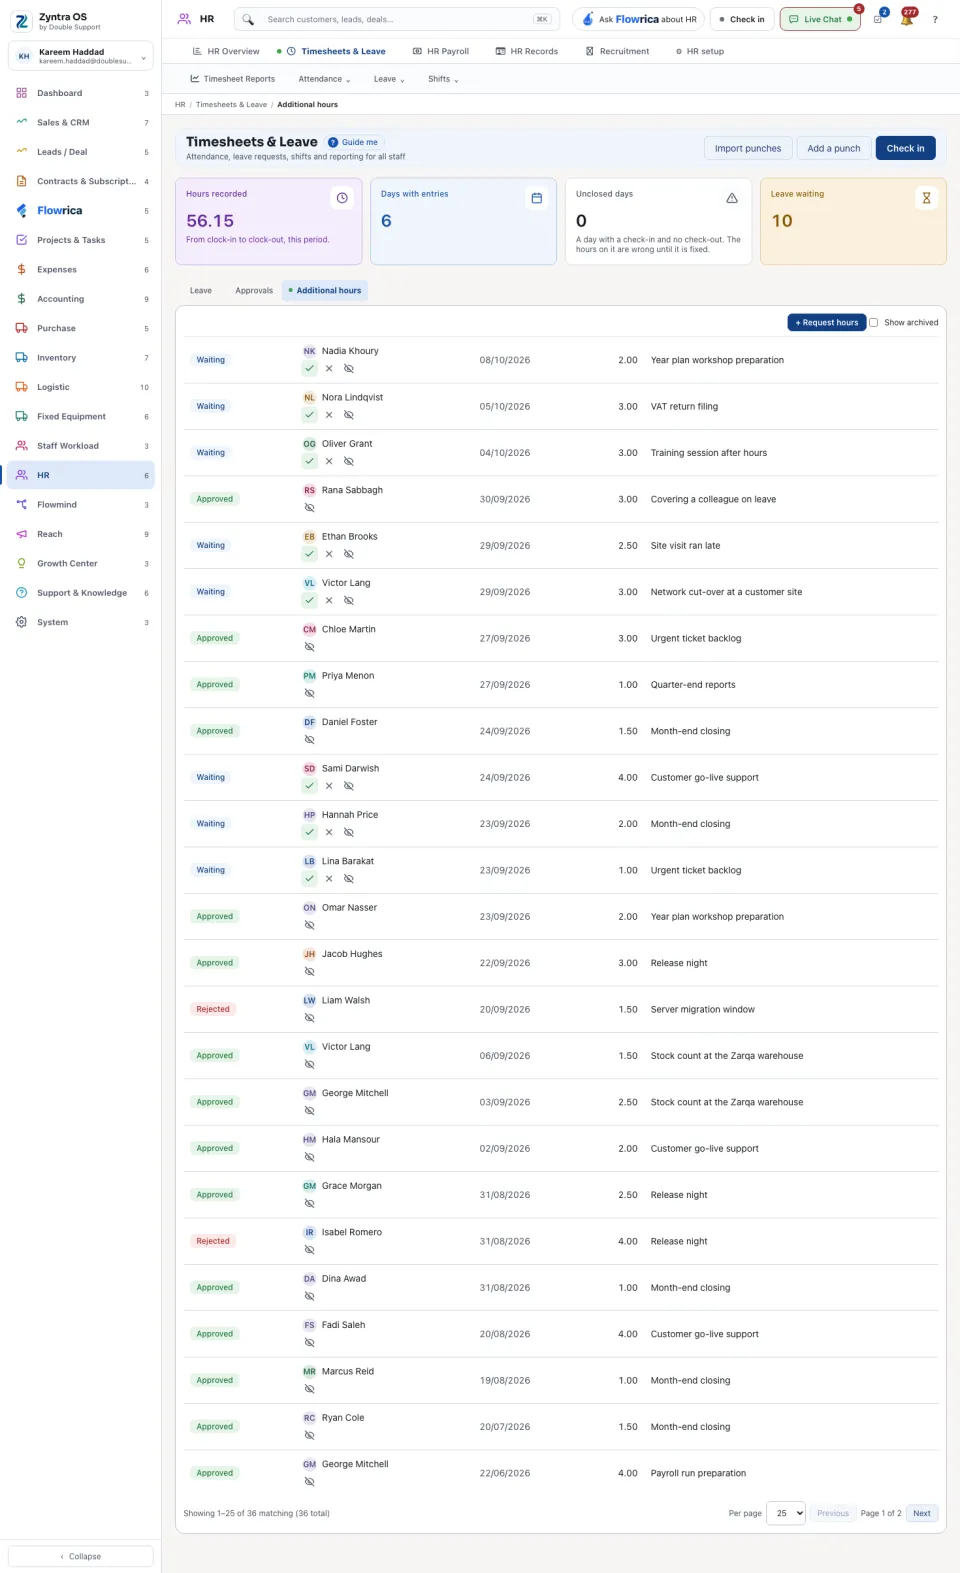
Task: Hide Liam Walsh's entry with the eye-slash icon
Action: click(x=310, y=1018)
